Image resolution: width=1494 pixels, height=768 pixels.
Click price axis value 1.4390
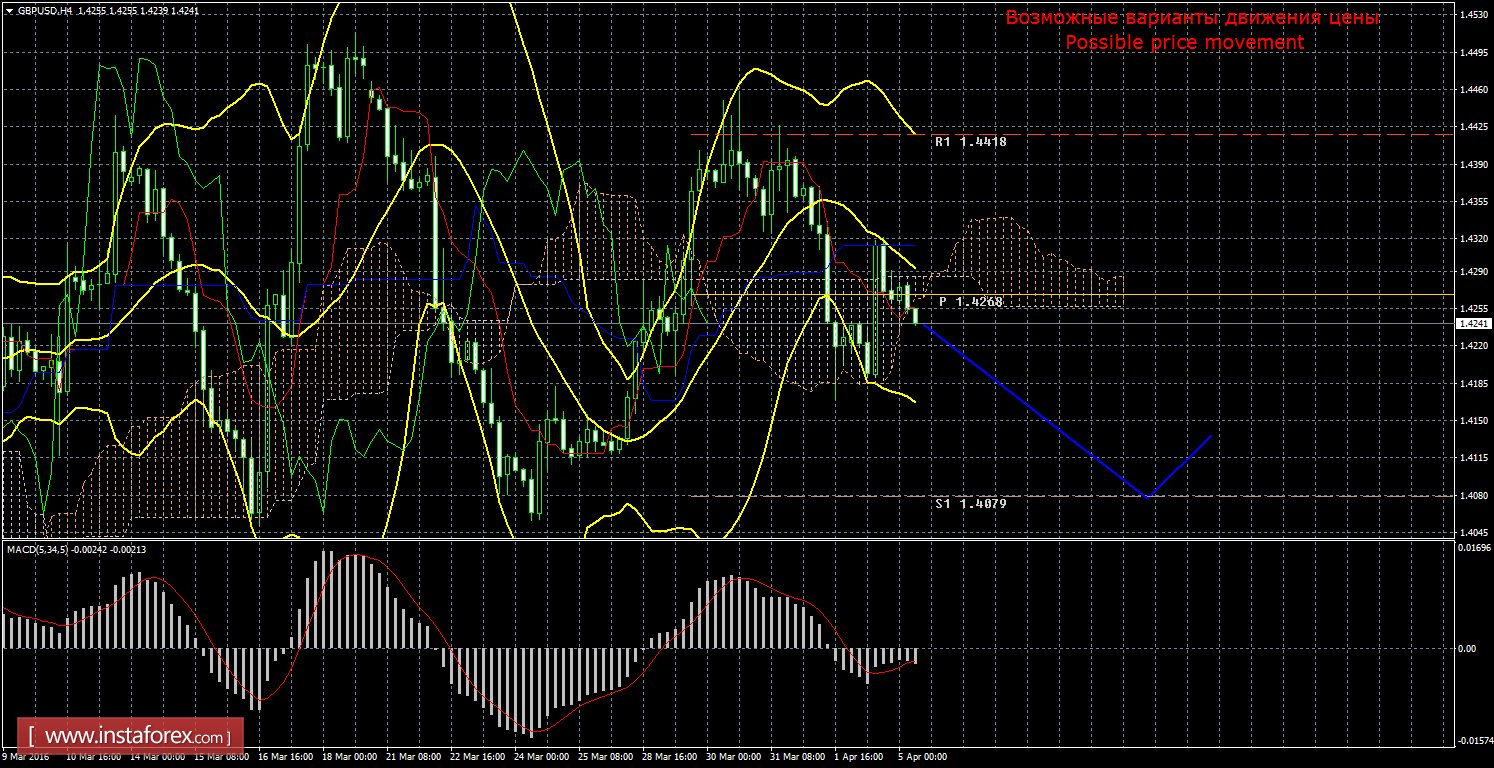coord(1473,165)
